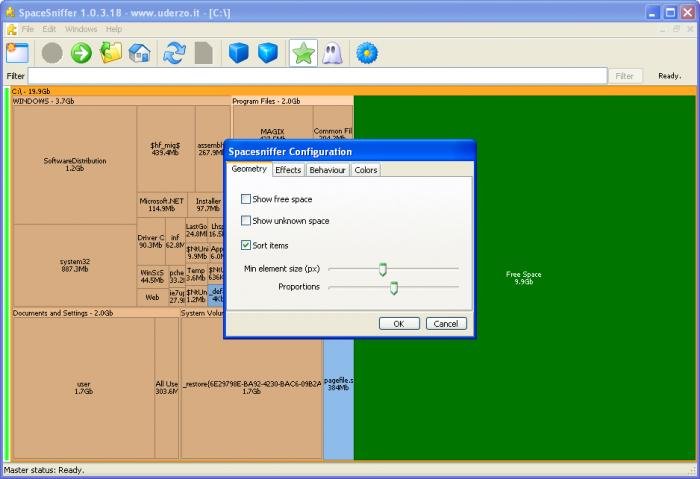Viewport: 700px width, 479px height.
Task: Click the first blue cube icon
Action: tap(238, 53)
